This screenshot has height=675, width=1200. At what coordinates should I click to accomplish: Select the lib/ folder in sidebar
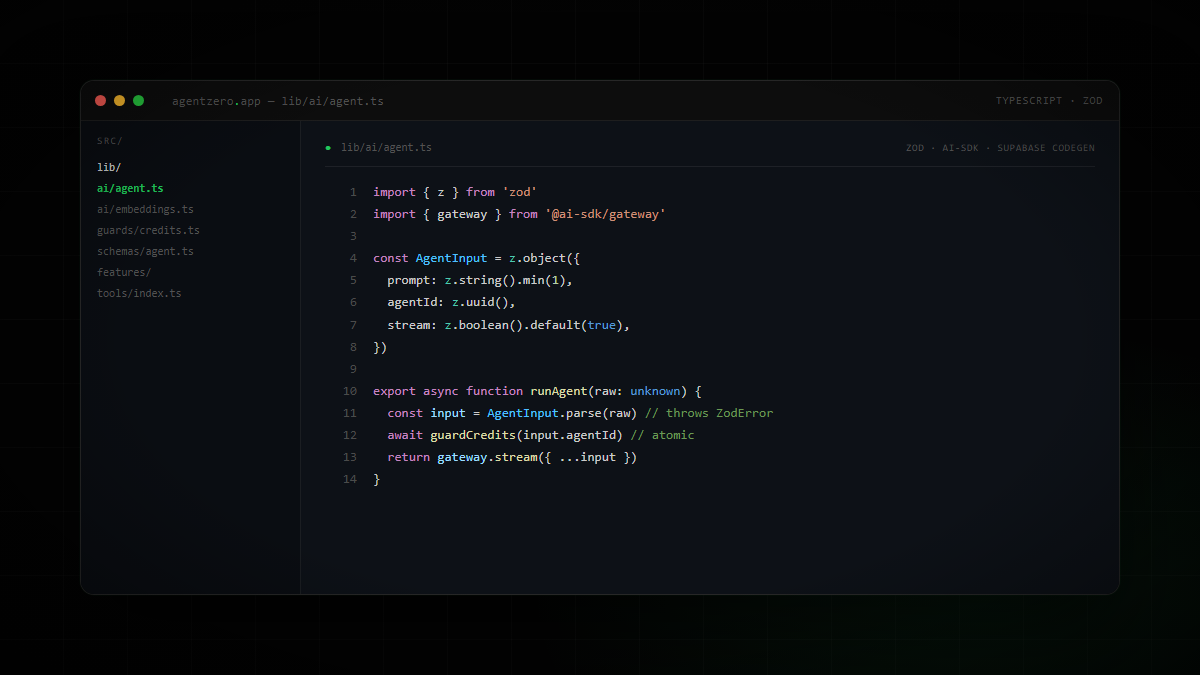point(109,167)
